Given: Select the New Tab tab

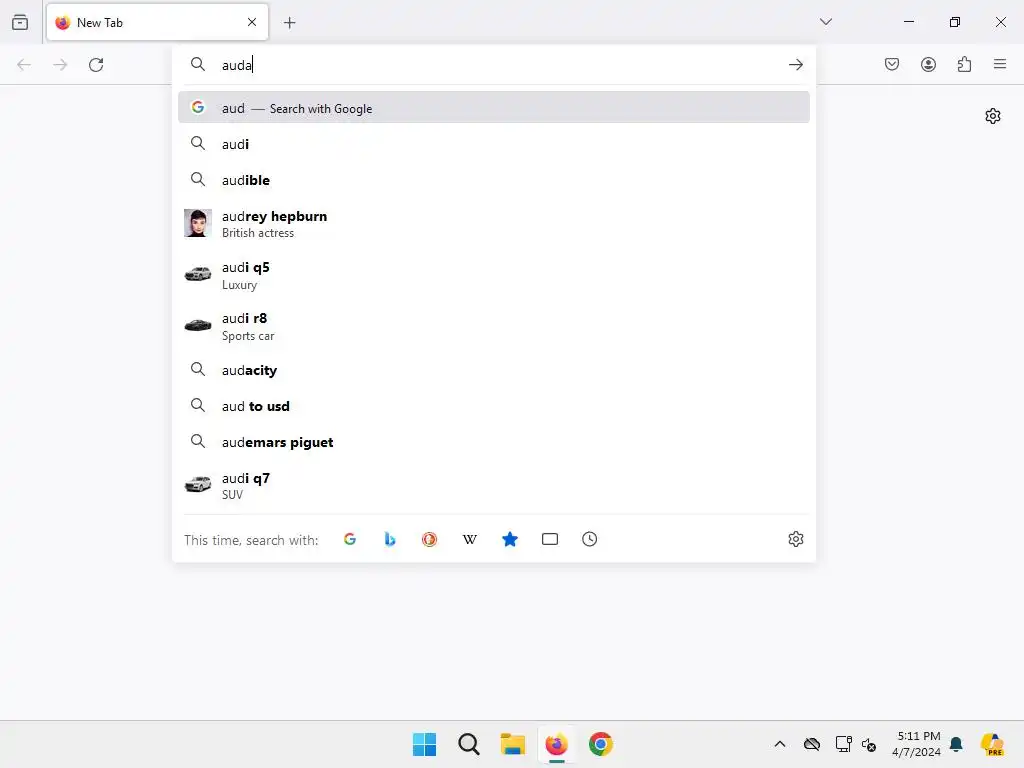Looking at the screenshot, I should (157, 22).
